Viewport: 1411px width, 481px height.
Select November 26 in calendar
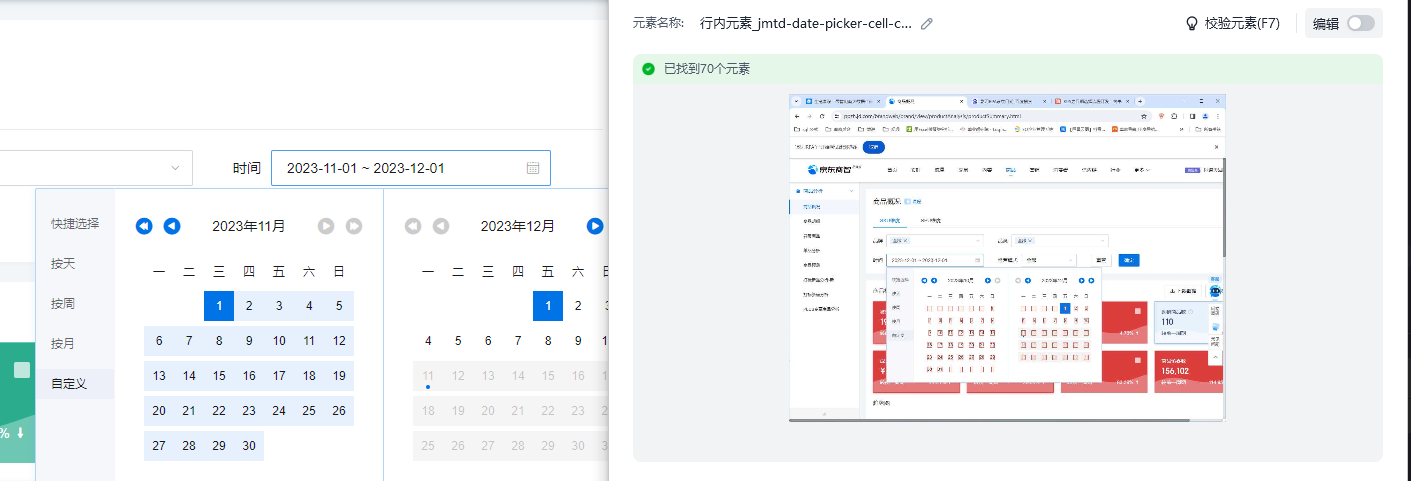pyautogui.click(x=339, y=411)
